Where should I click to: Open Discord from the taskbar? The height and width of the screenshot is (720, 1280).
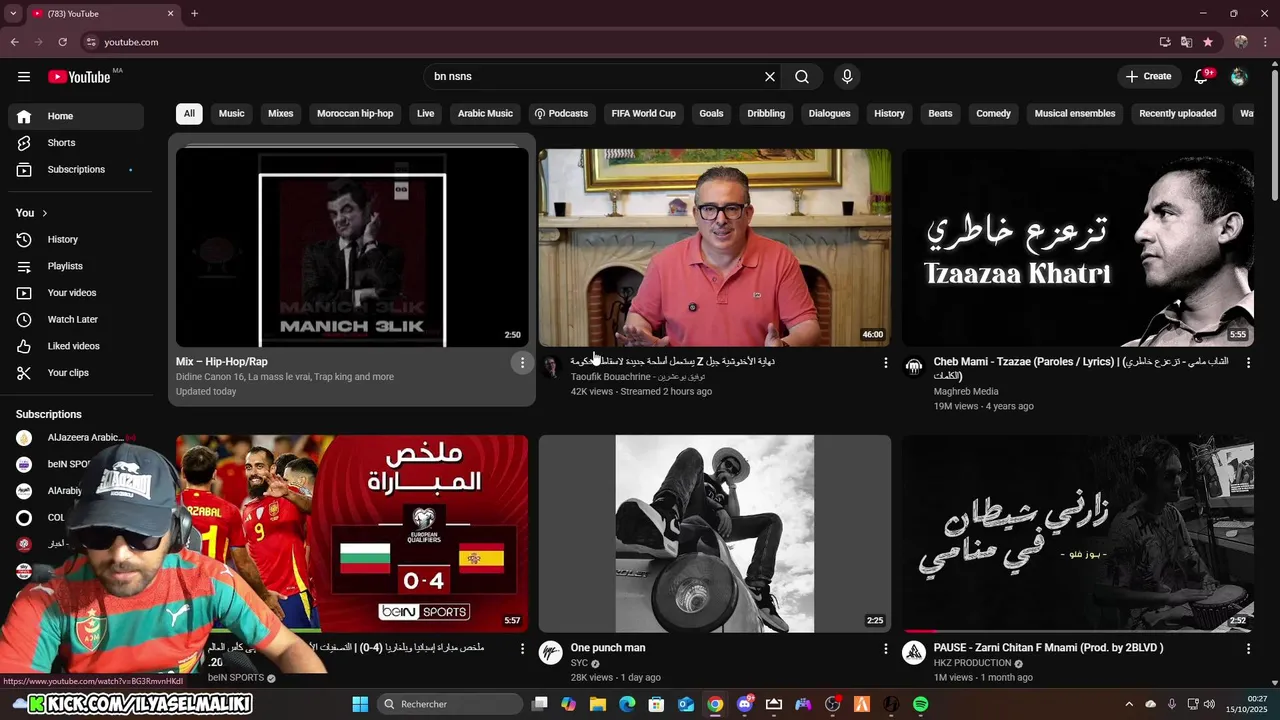pos(744,704)
